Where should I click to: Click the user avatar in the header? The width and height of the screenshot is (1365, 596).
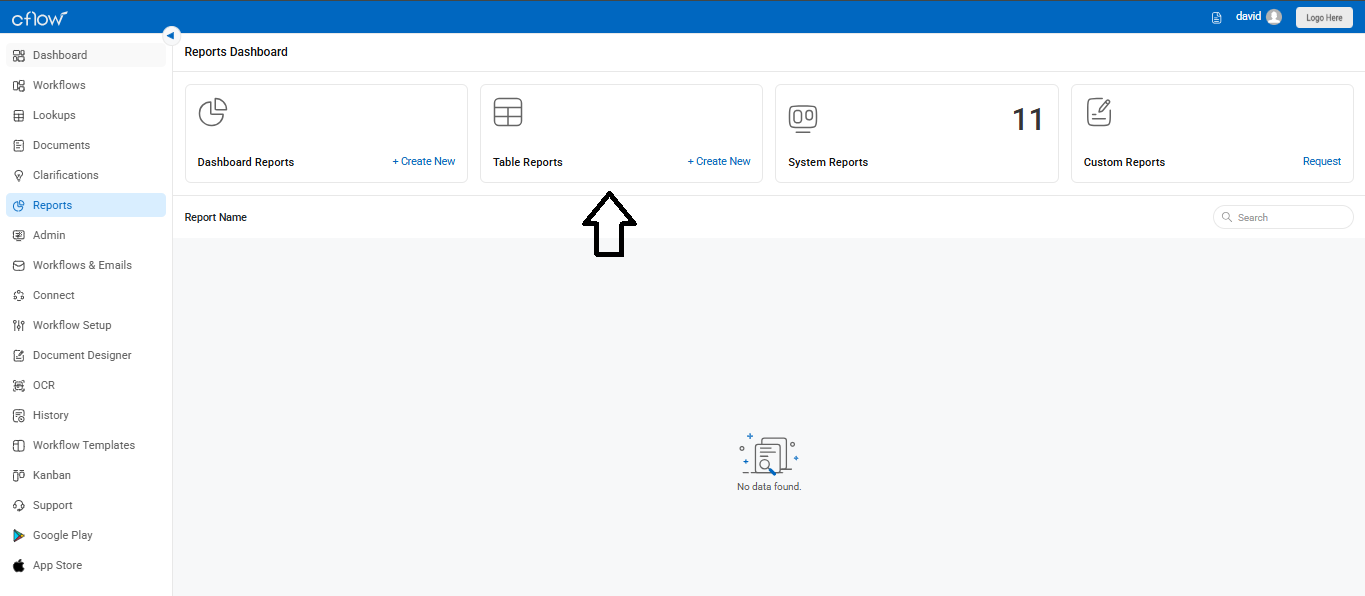tap(1273, 17)
